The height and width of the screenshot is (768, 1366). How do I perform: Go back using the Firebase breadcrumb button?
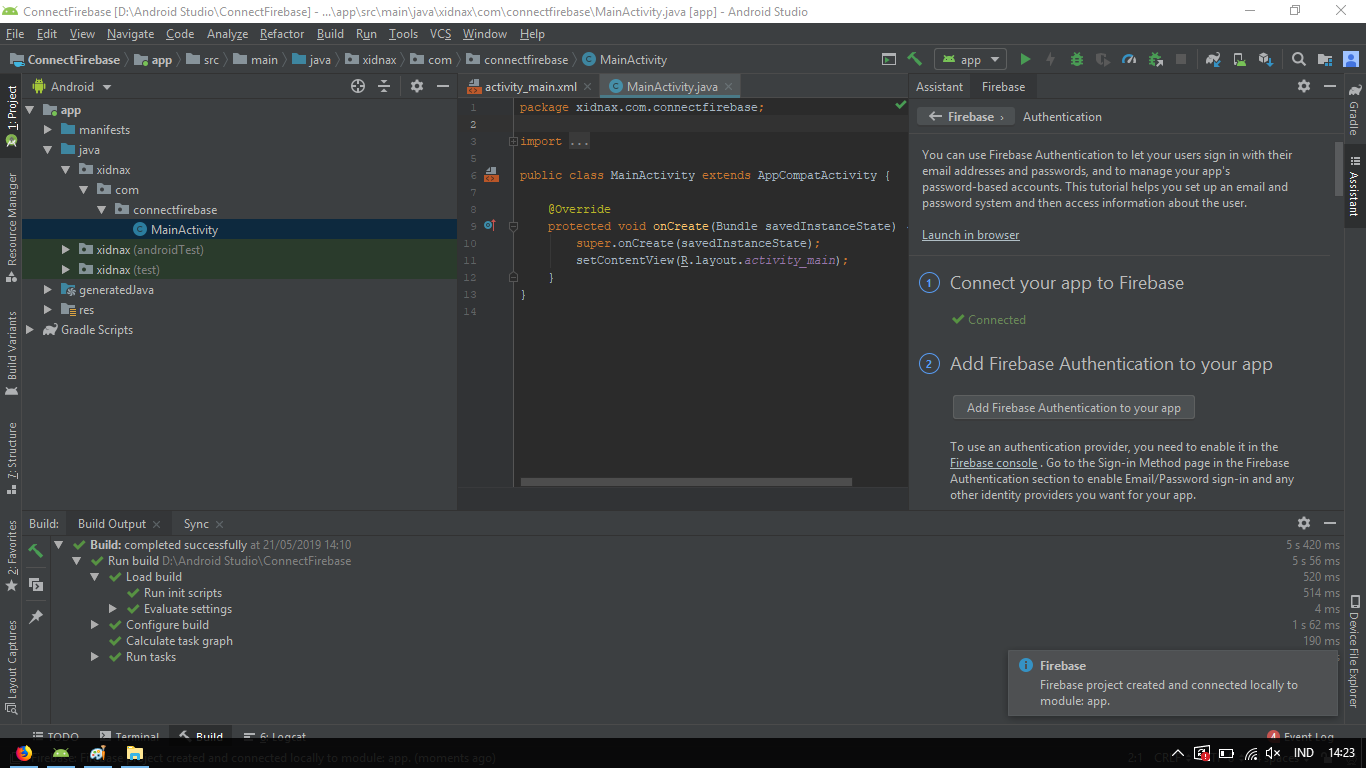click(x=966, y=117)
